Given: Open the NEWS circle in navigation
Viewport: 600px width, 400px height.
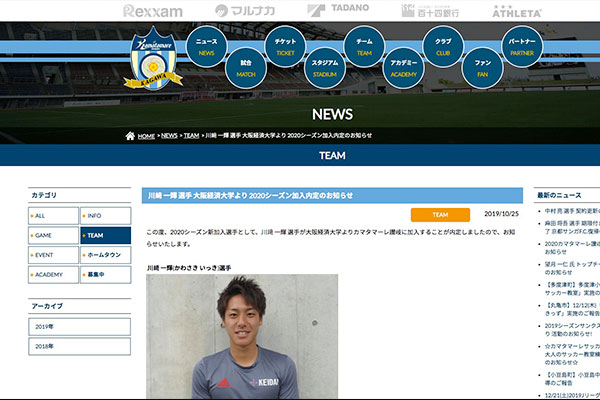Looking at the screenshot, I should point(206,47).
